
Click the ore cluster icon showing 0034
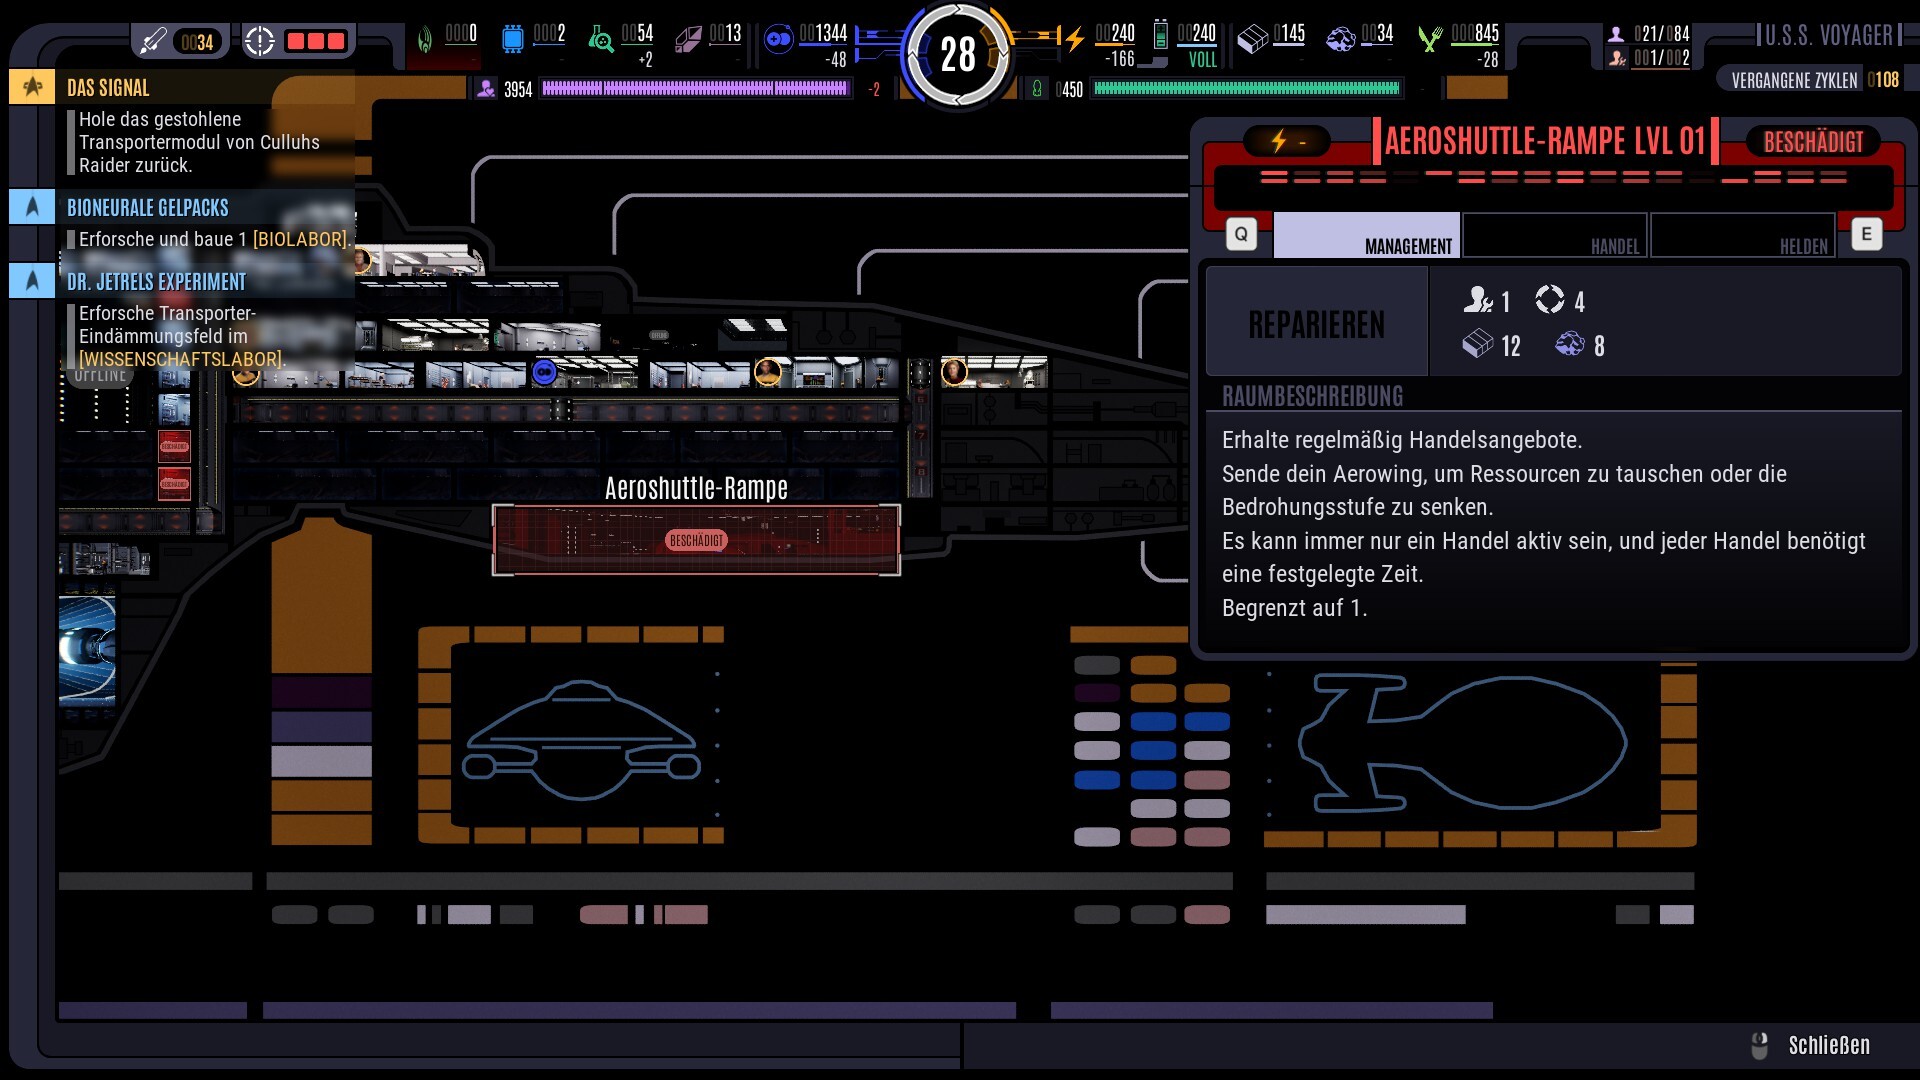pyautogui.click(x=1340, y=39)
